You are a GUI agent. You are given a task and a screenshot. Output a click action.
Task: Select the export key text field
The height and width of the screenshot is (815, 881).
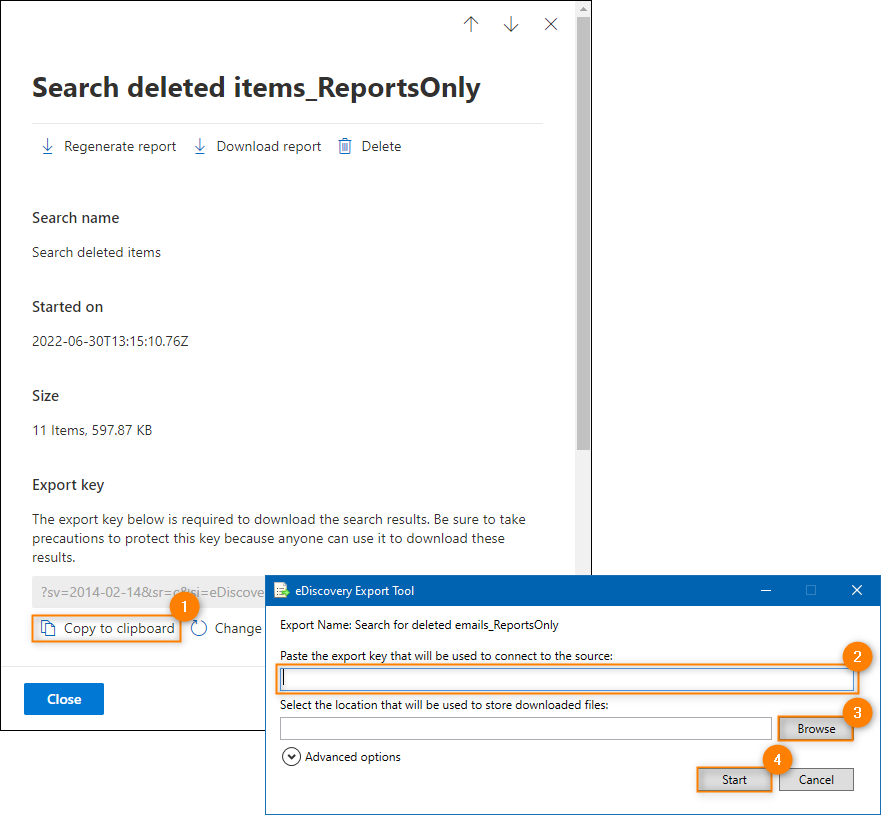point(148,592)
